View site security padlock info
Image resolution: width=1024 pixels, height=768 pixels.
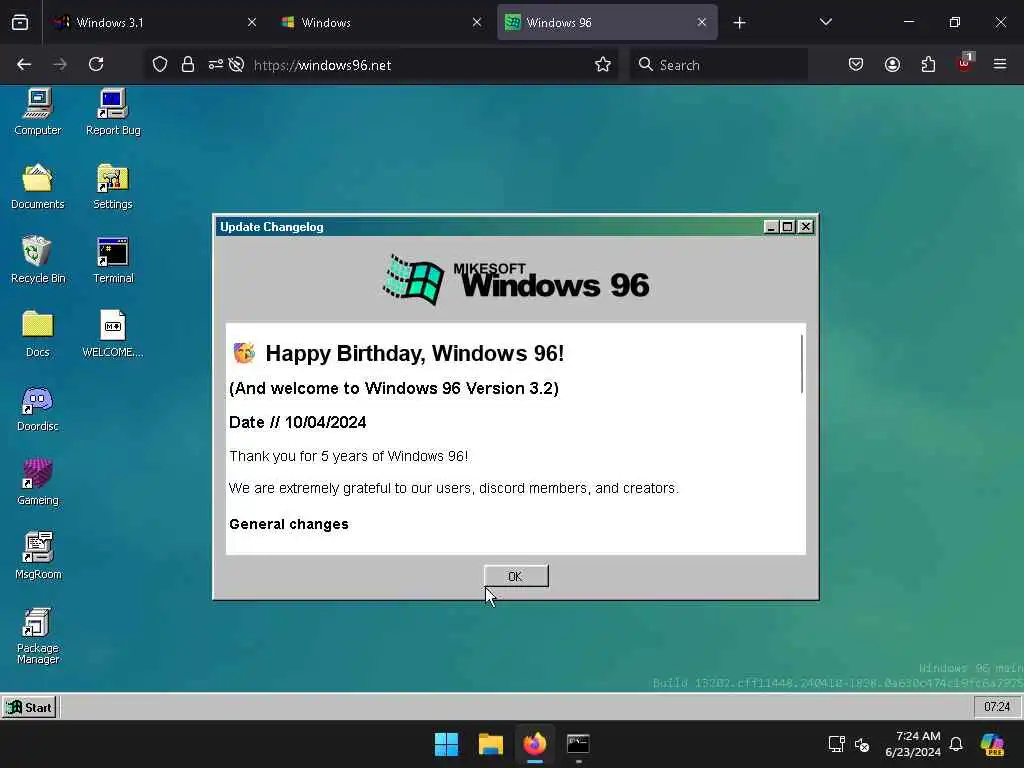pos(188,64)
